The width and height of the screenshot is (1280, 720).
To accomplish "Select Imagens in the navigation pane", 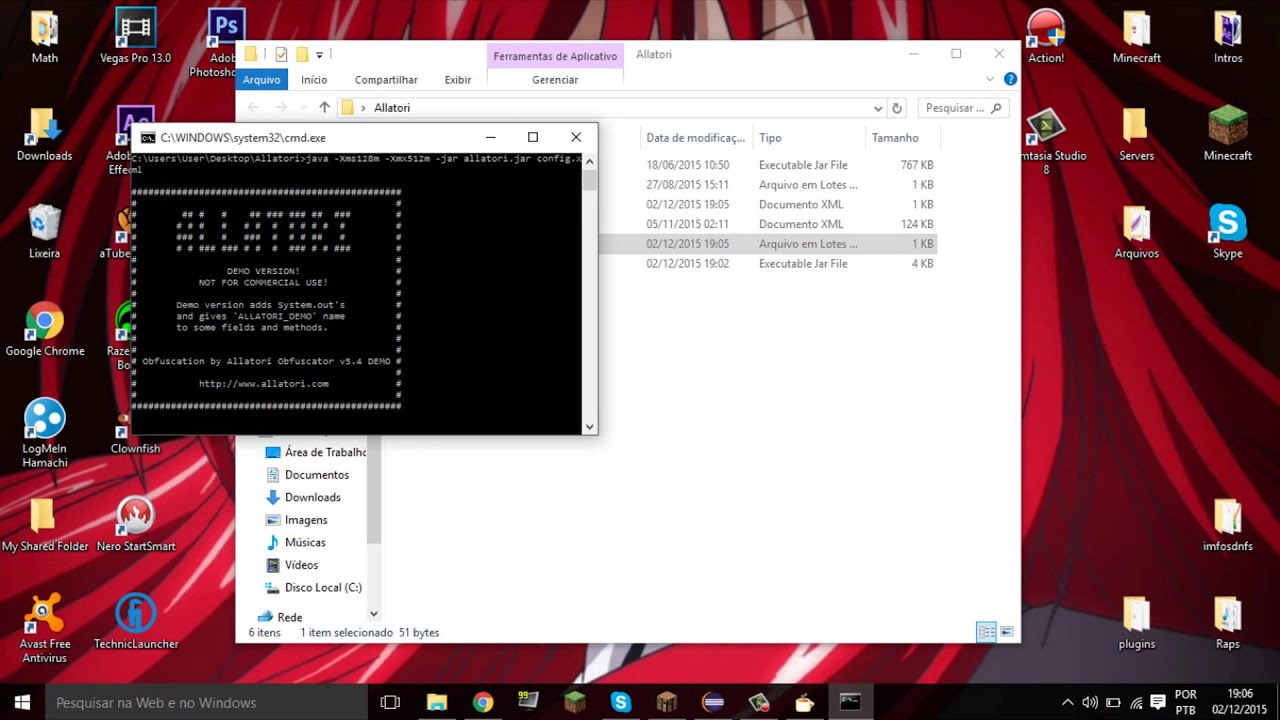I will 297,520.
